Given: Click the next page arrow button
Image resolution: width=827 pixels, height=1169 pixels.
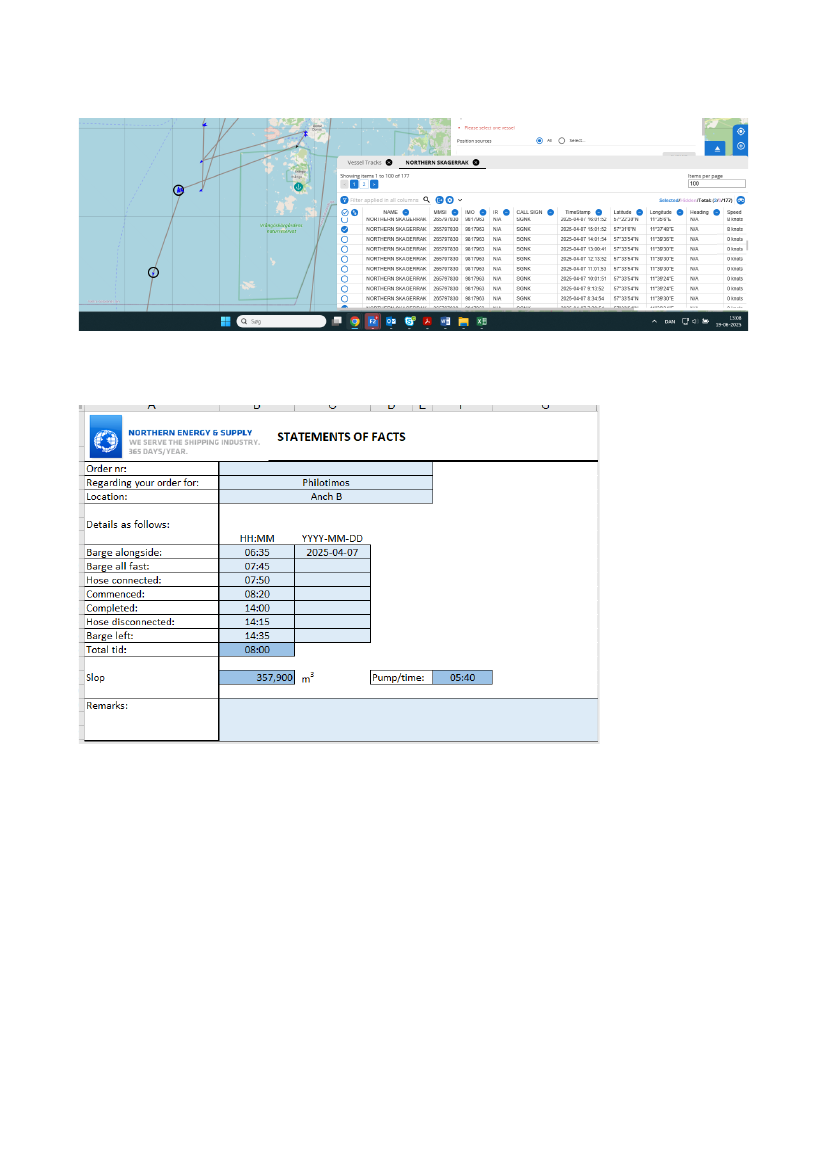Looking at the screenshot, I should pyautogui.click(x=374, y=184).
